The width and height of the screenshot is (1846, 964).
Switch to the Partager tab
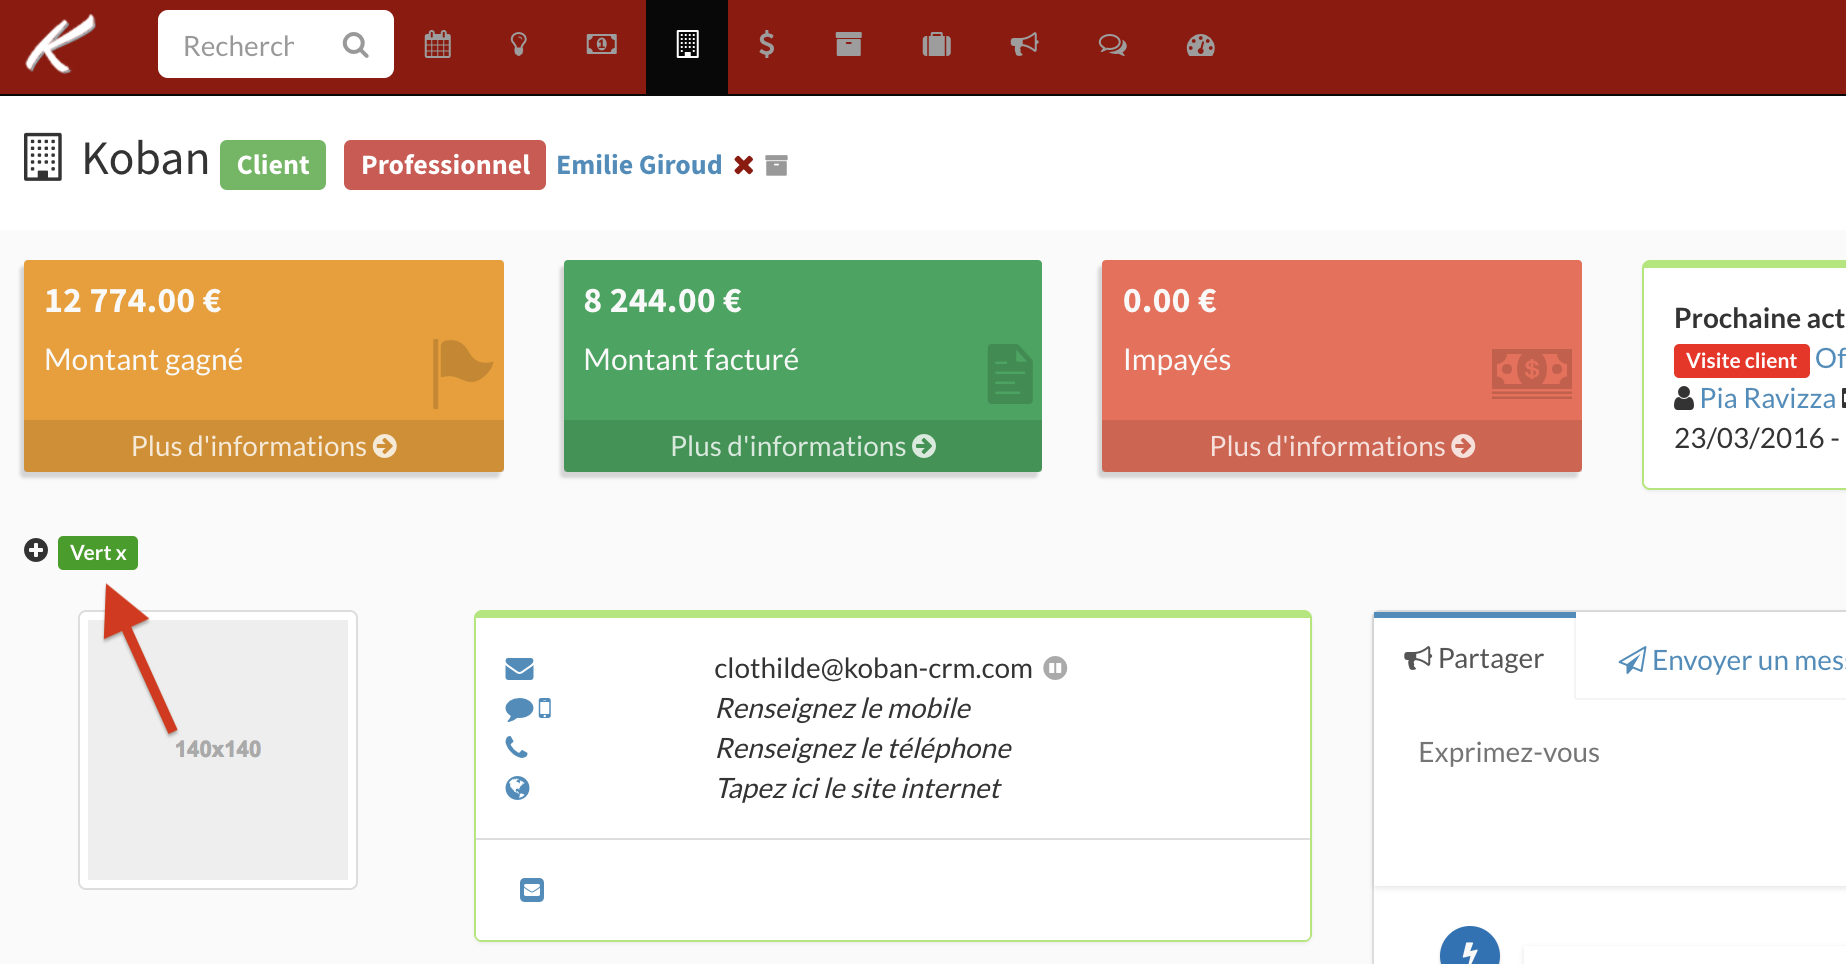[x=1474, y=658]
